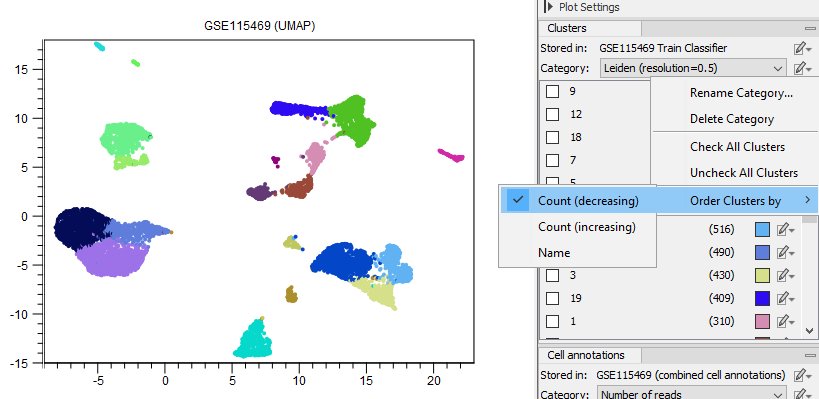Check the box for cluster 3
This screenshot has width=819, height=399.
coord(552,275)
